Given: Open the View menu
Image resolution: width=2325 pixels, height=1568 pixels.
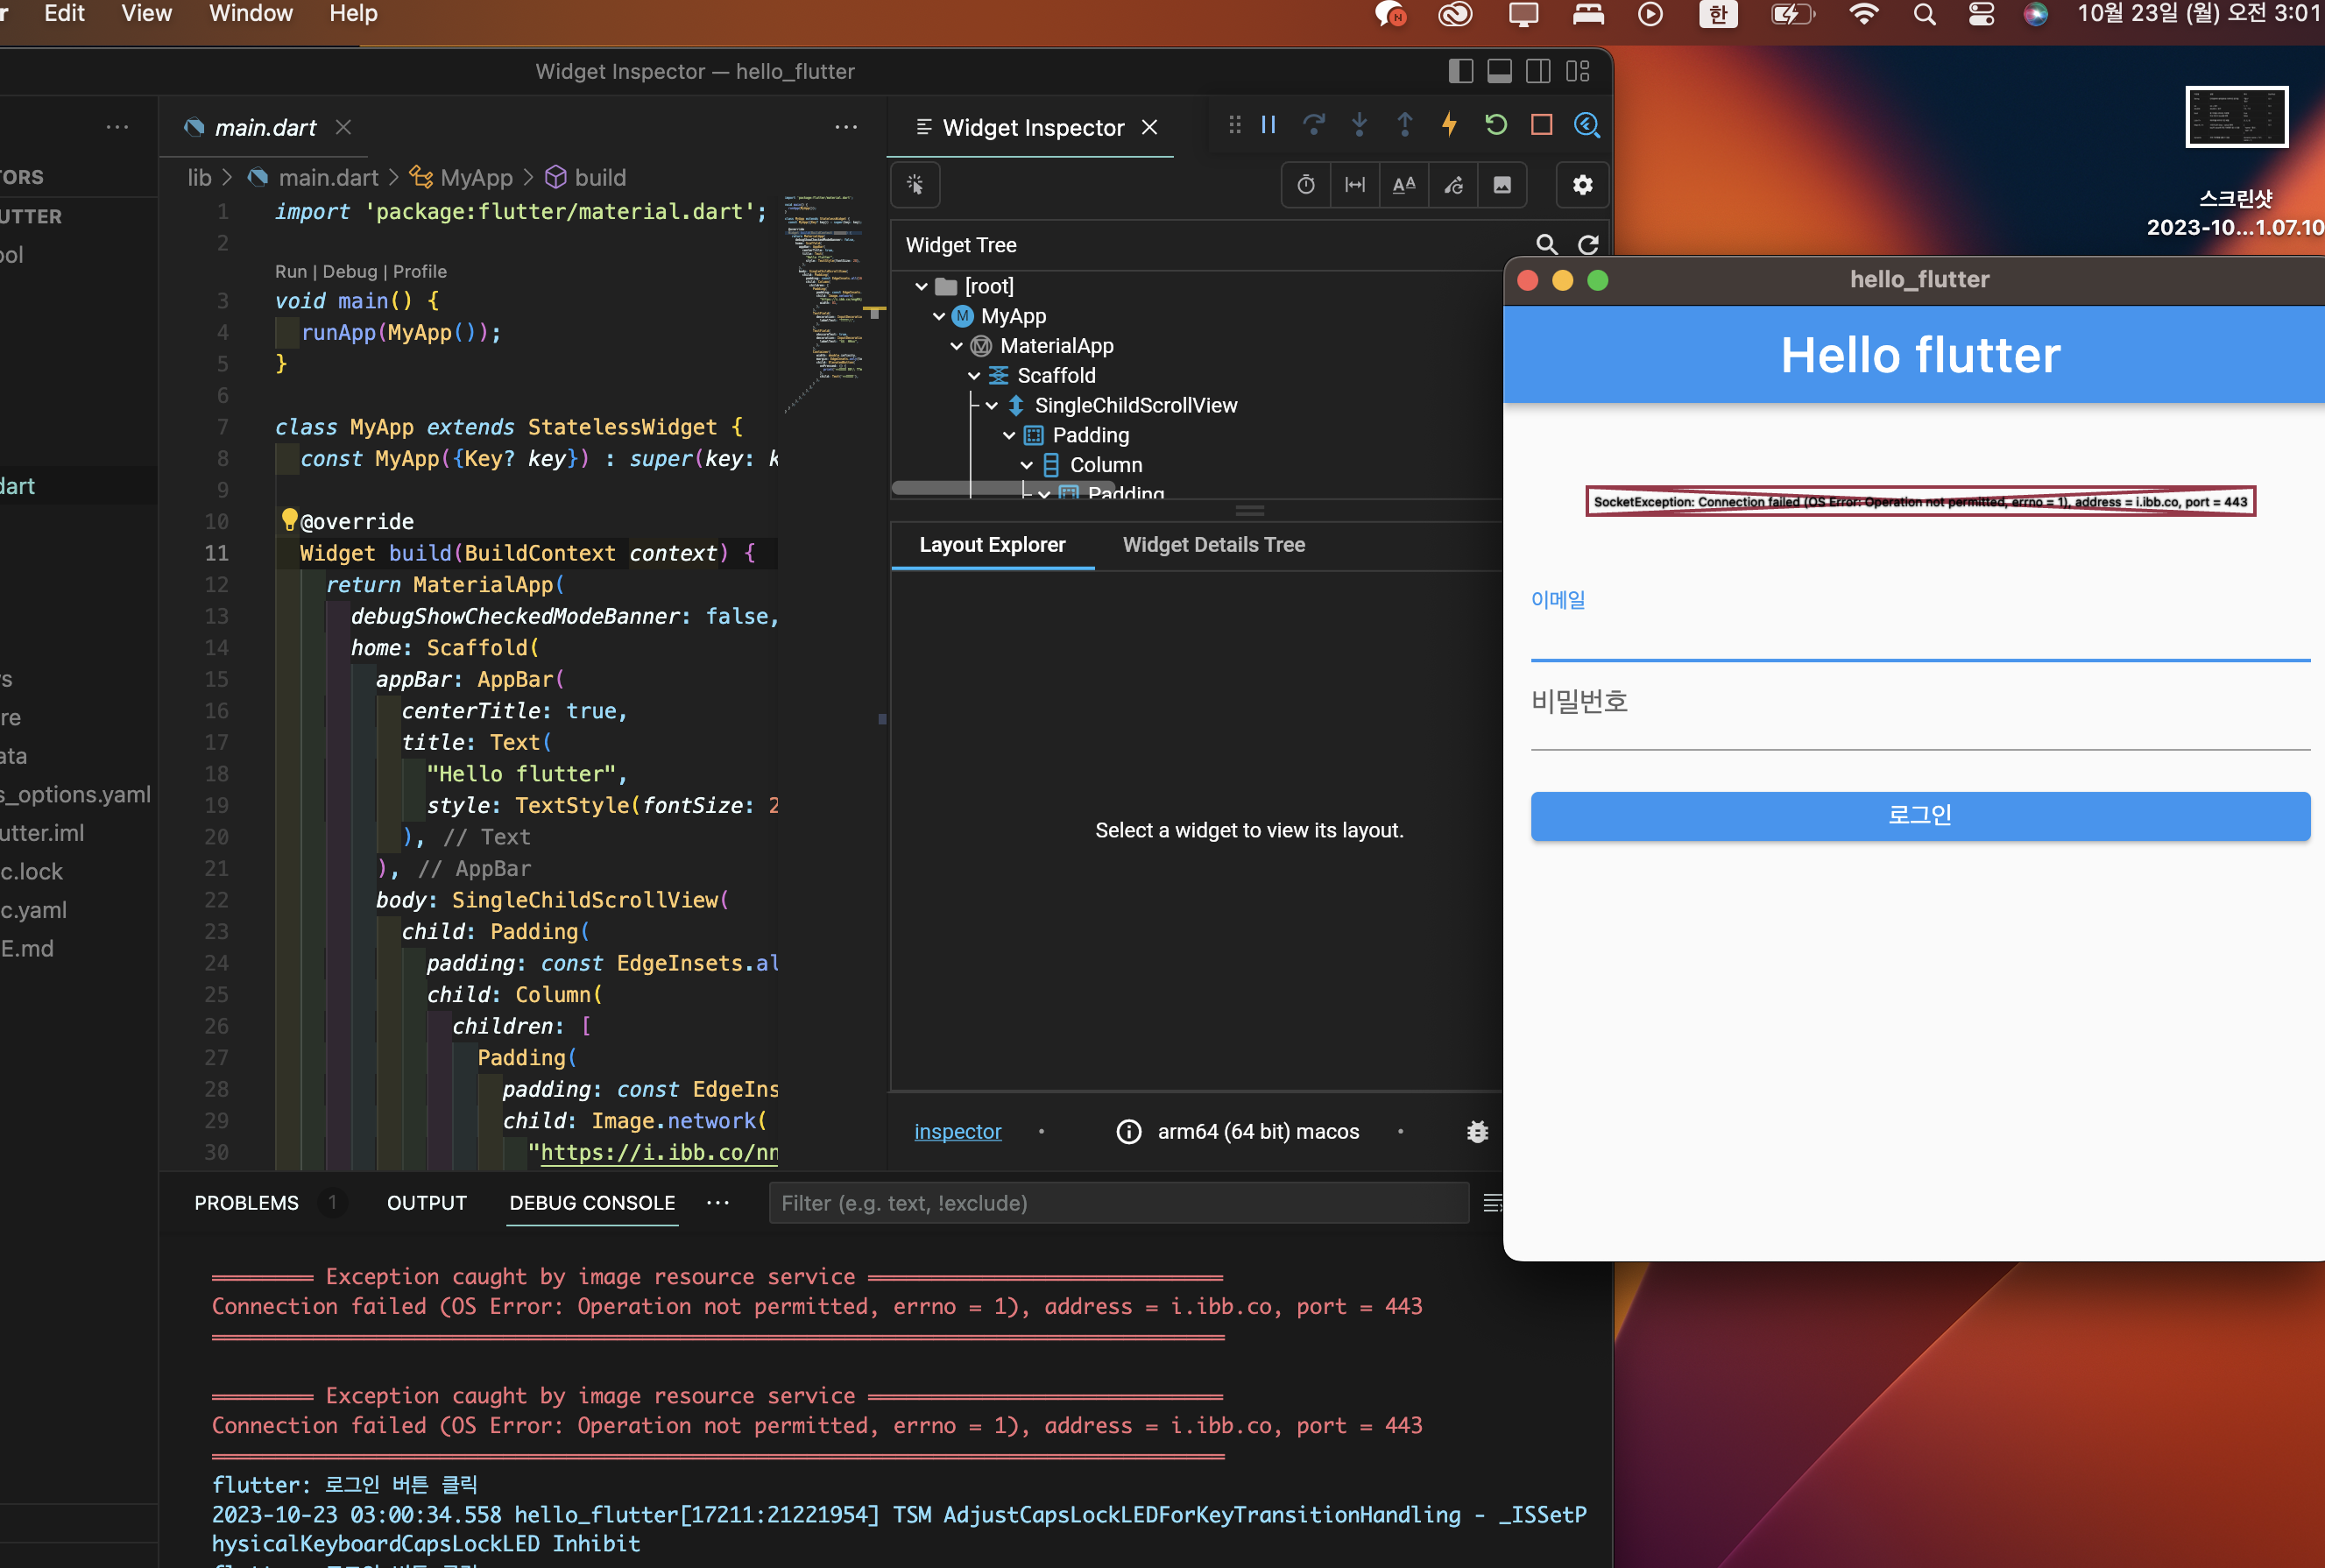Looking at the screenshot, I should [146, 14].
